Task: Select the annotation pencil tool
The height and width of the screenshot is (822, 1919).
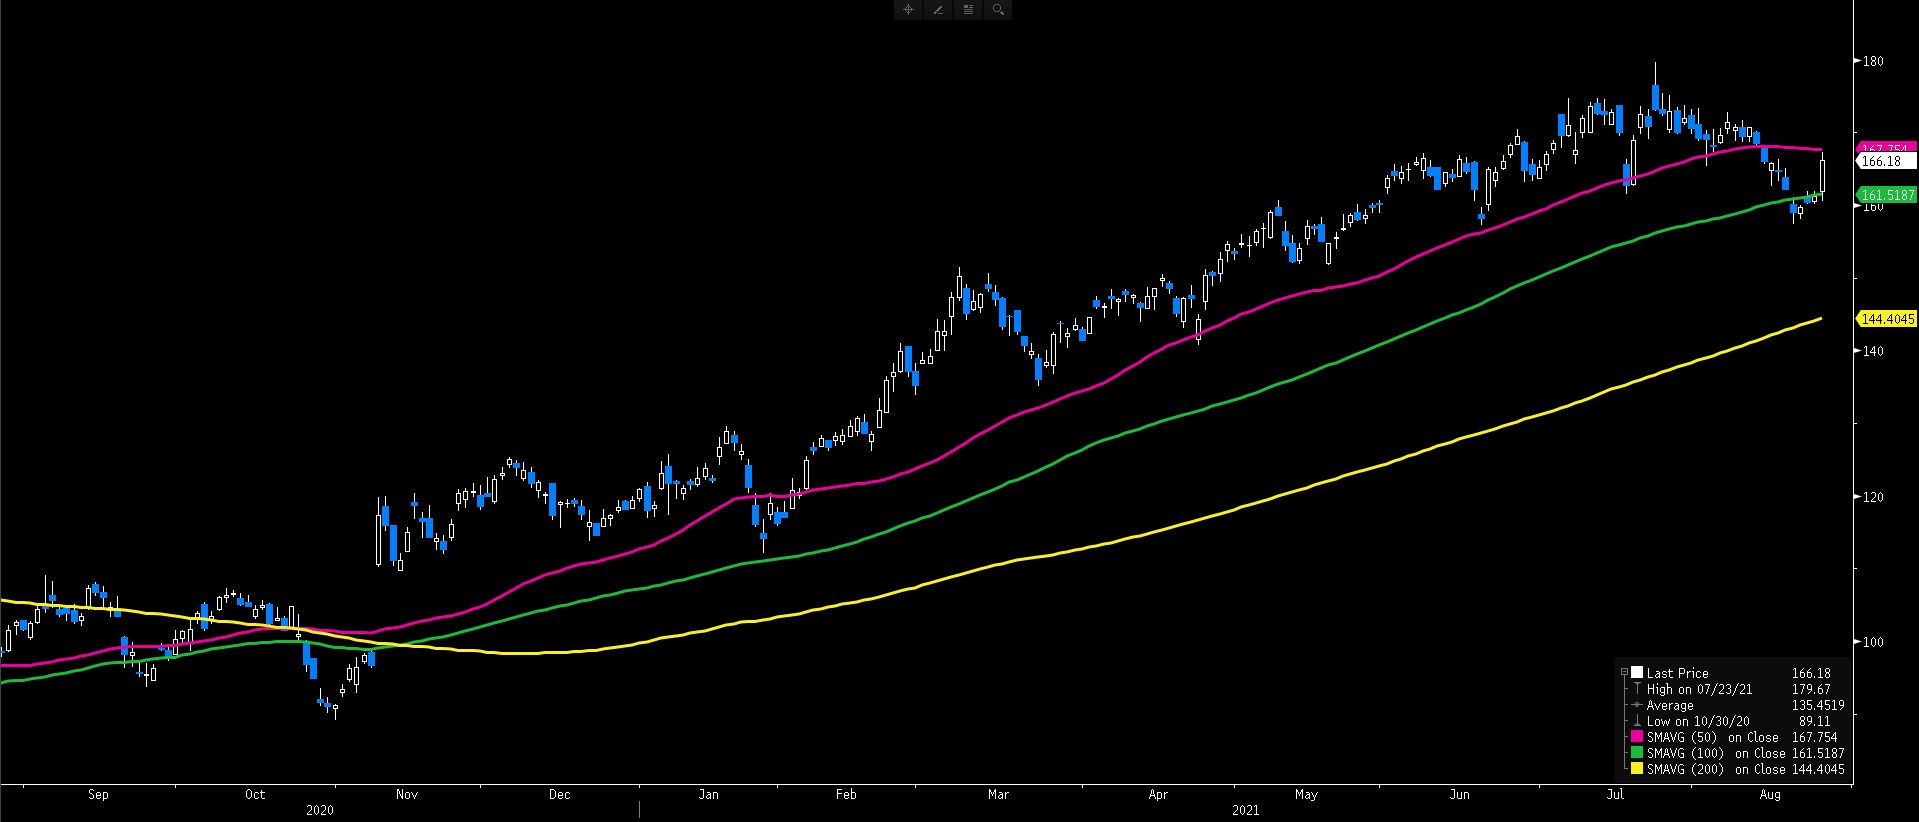Action: (938, 10)
